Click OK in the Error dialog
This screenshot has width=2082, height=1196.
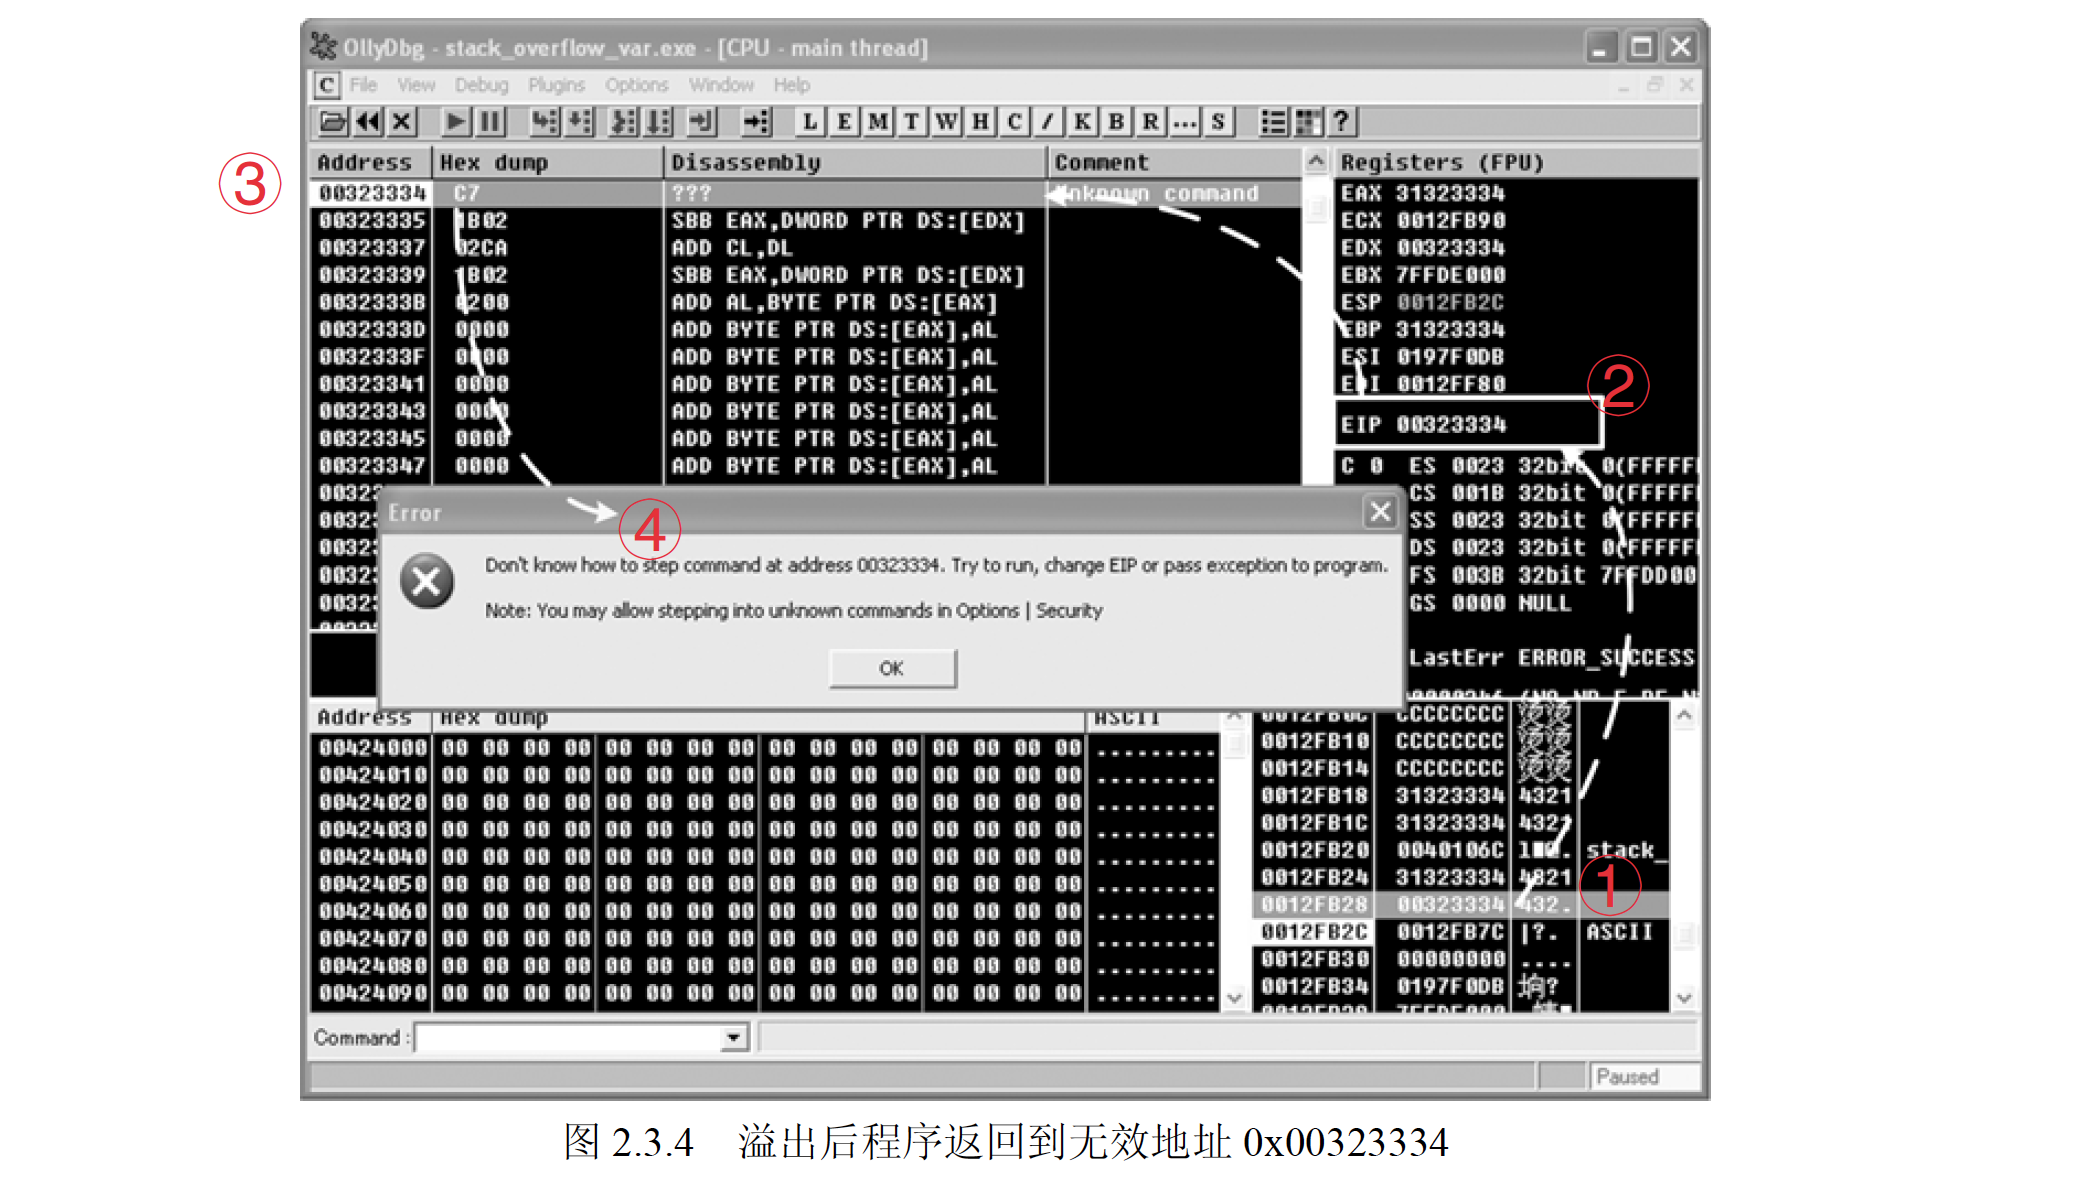pos(892,668)
